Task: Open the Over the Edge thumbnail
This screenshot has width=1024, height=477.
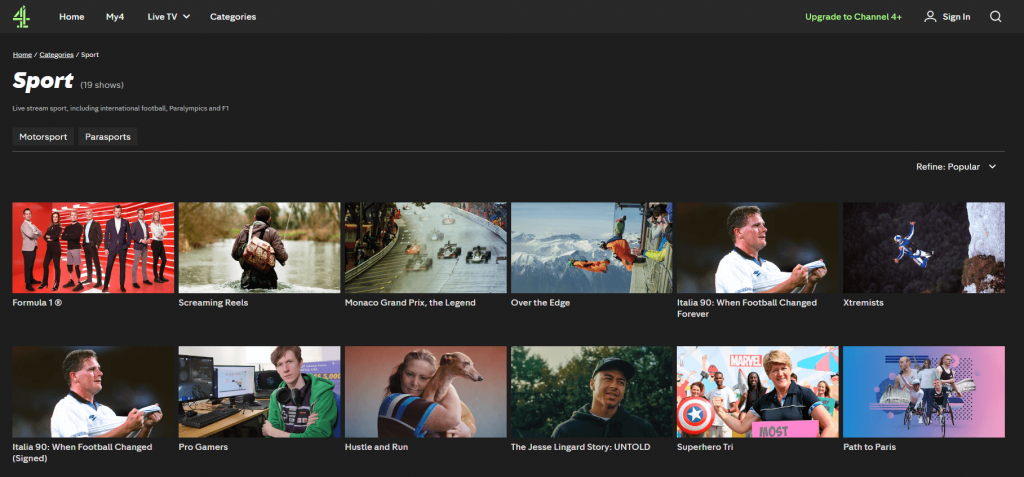Action: click(592, 248)
